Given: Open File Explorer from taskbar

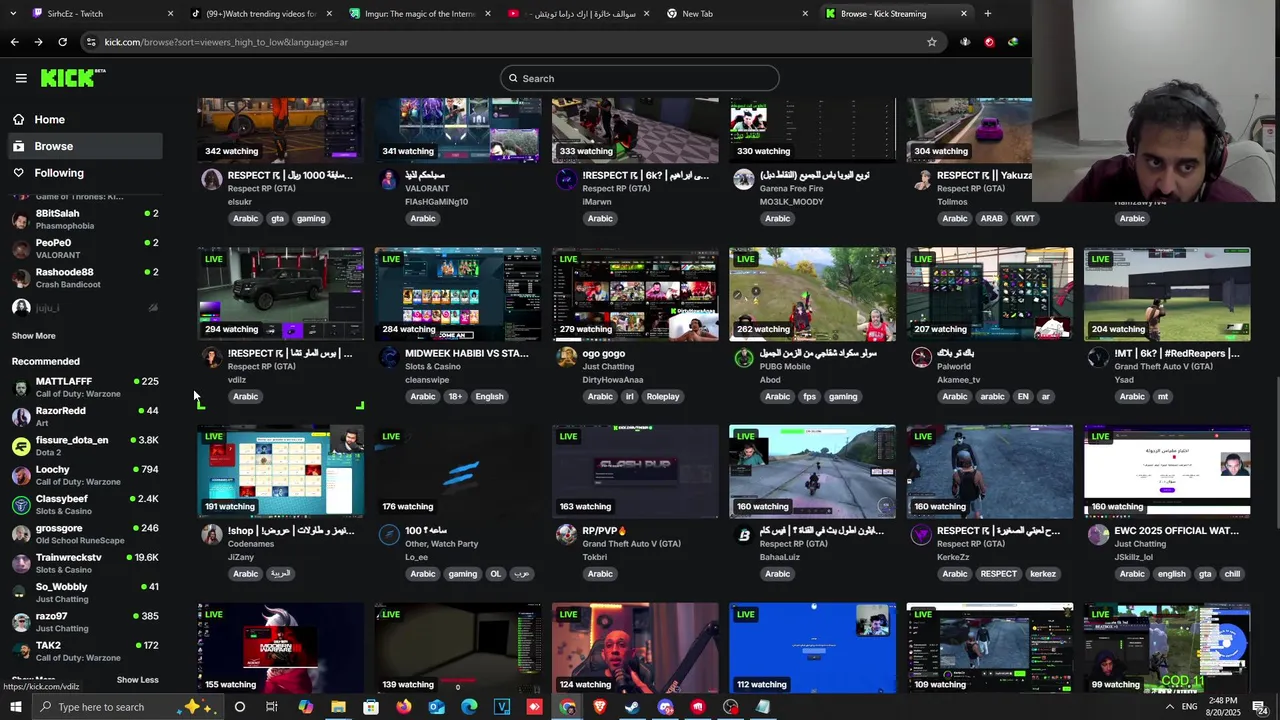Looking at the screenshot, I should (x=338, y=707).
